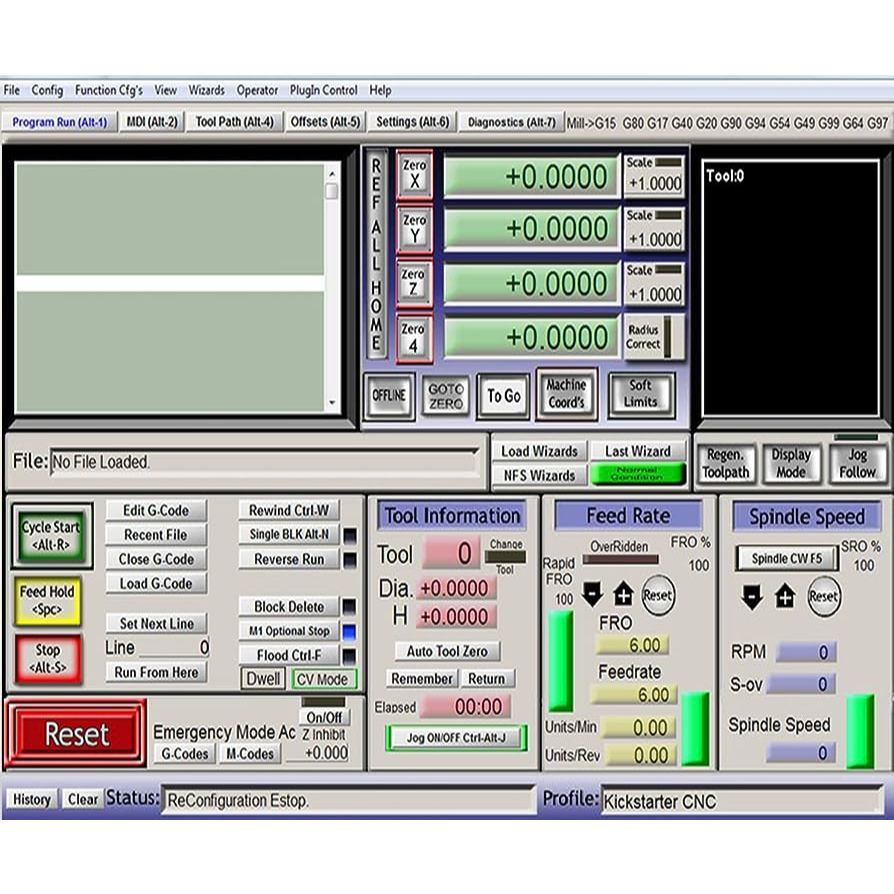Open the Diagnostics tab

point(511,122)
